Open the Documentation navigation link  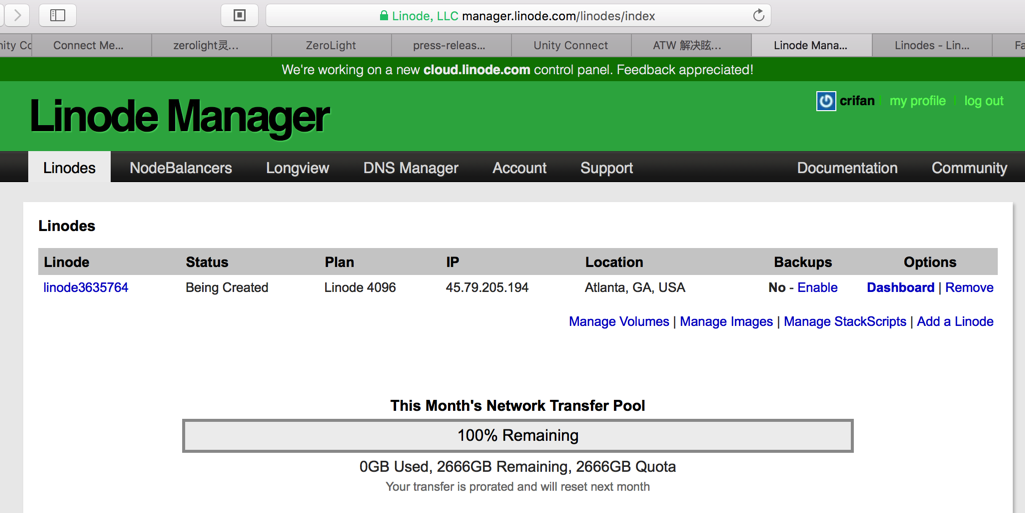coord(847,168)
